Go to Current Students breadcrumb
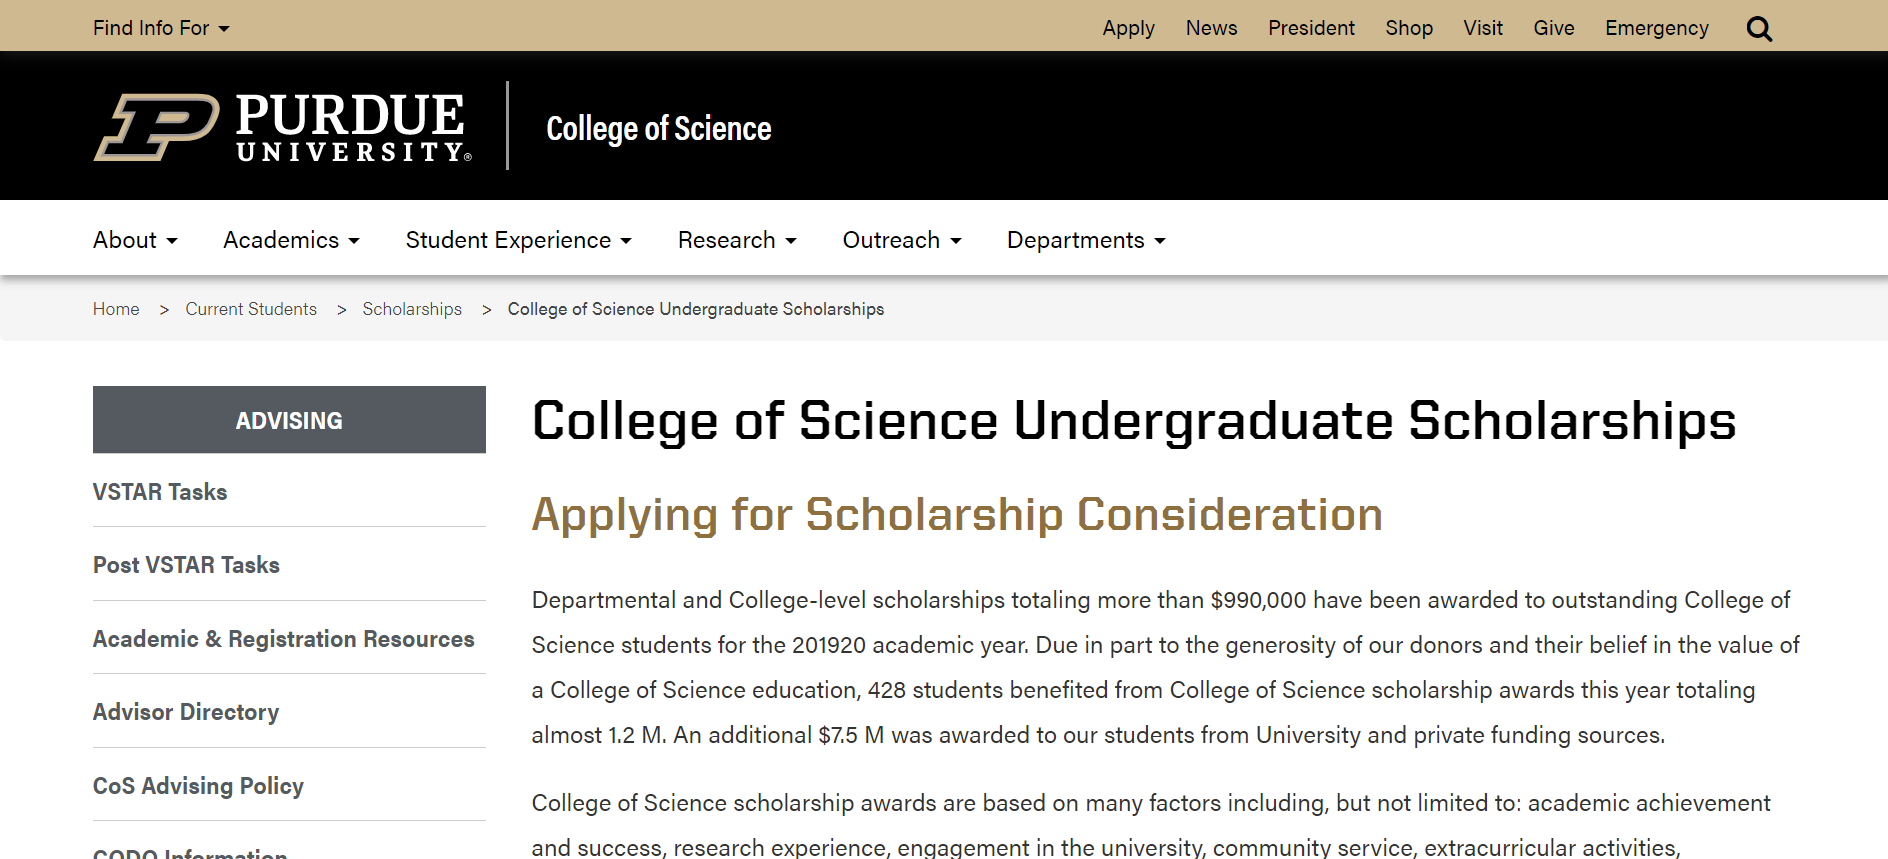 pyautogui.click(x=251, y=309)
